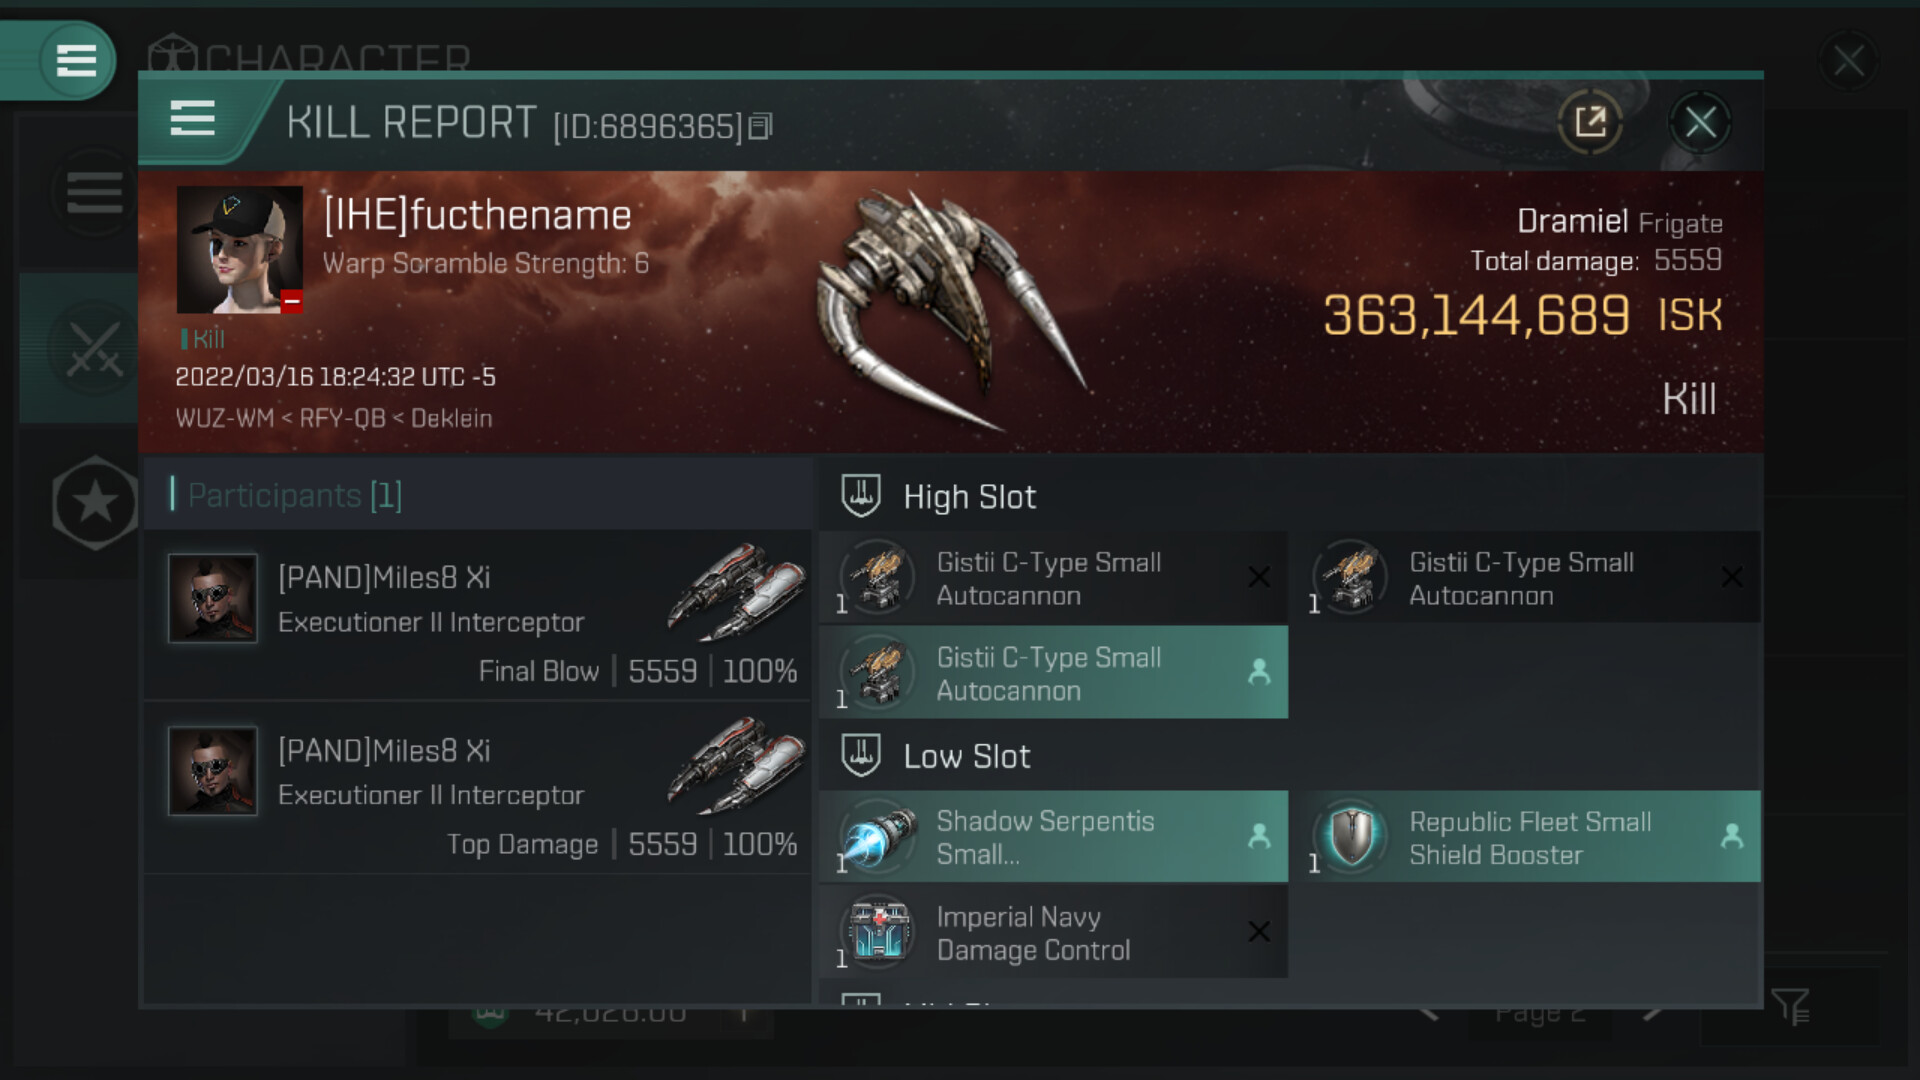The height and width of the screenshot is (1080, 1920).
Task: View fucthename's character portrait
Action: point(240,250)
